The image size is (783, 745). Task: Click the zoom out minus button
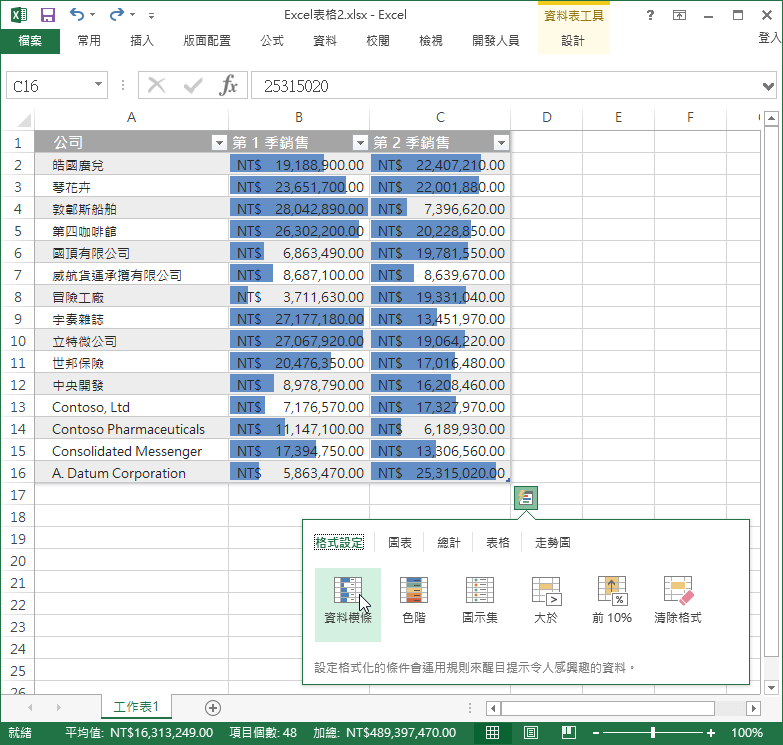pyautogui.click(x=596, y=733)
